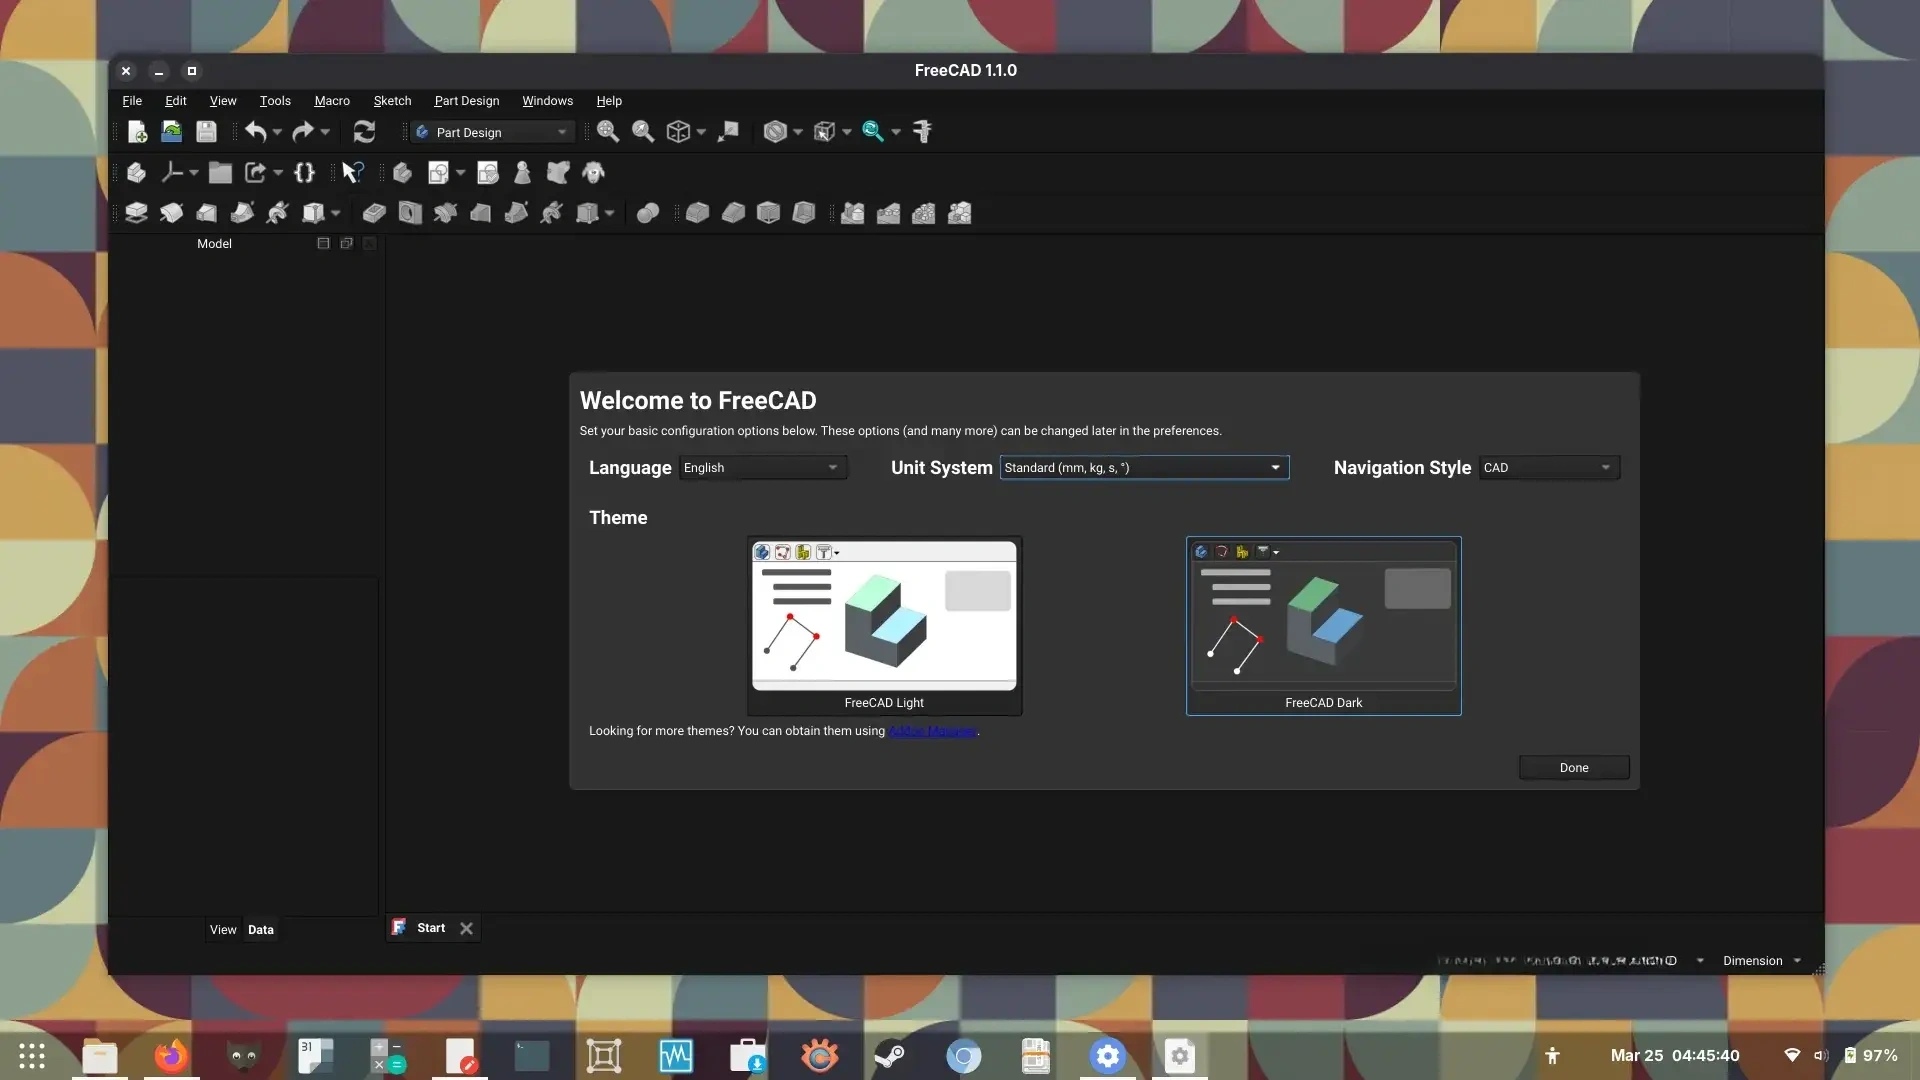Screen dimensions: 1920x1080
Task: Click the Fillet tool icon
Action: click(x=697, y=213)
